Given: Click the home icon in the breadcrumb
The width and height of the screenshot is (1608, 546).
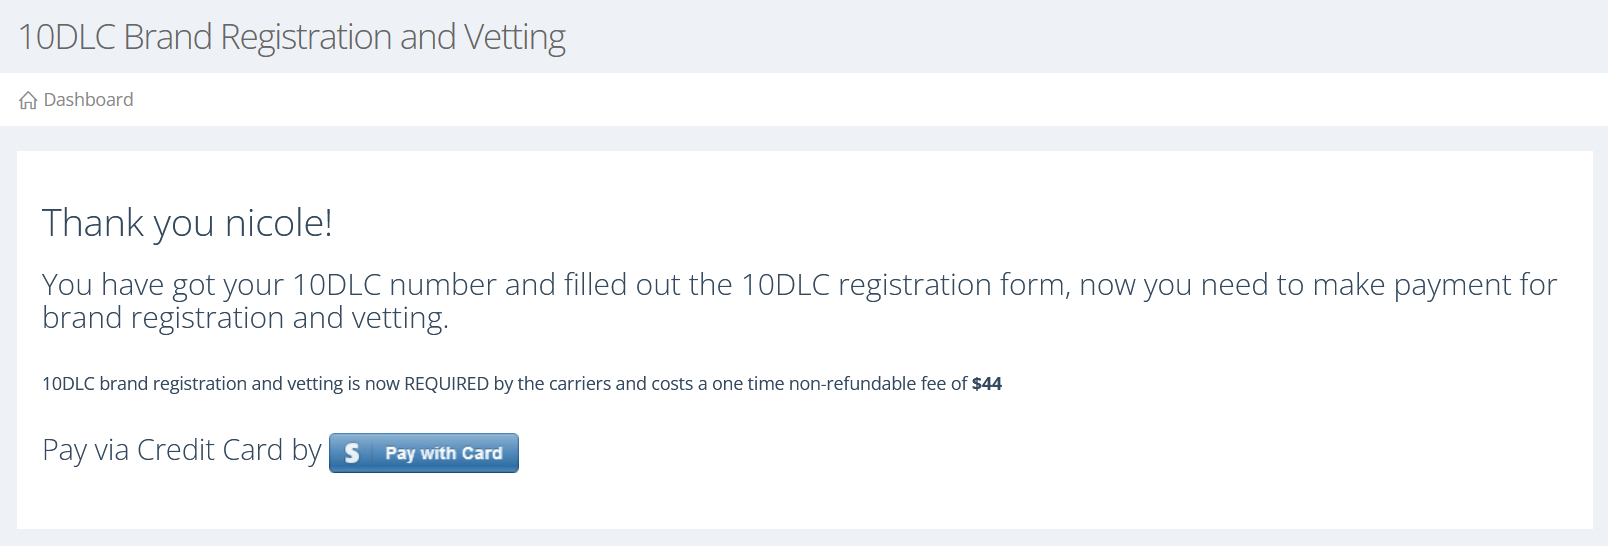Looking at the screenshot, I should 28,100.
